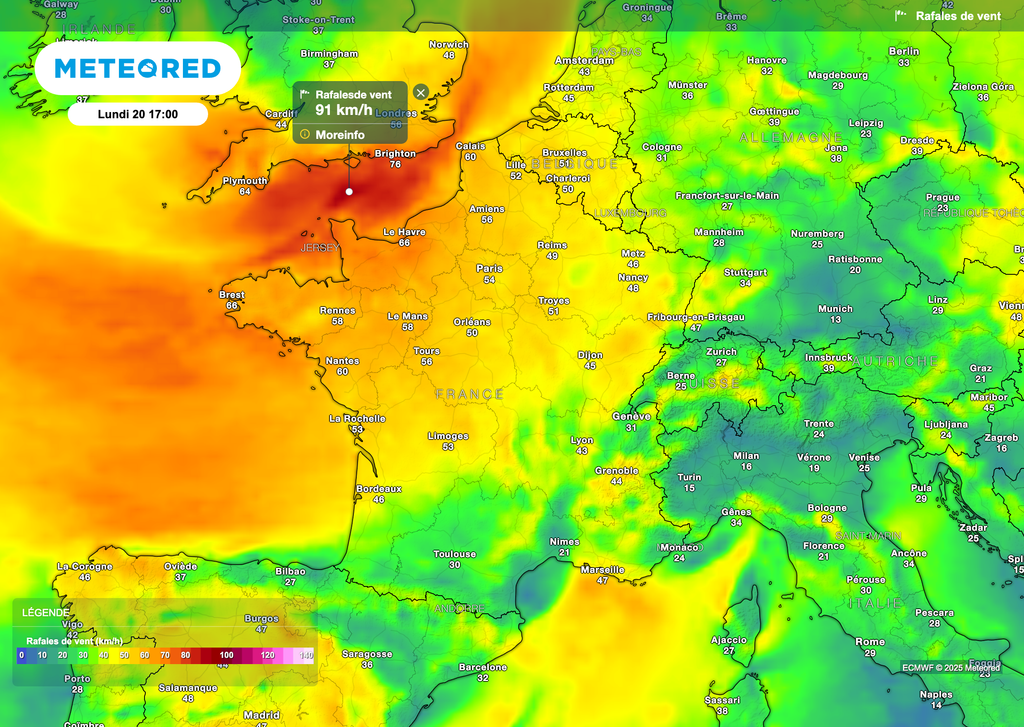Click the windsock icon in the popup
1024x727 pixels.
point(305,95)
